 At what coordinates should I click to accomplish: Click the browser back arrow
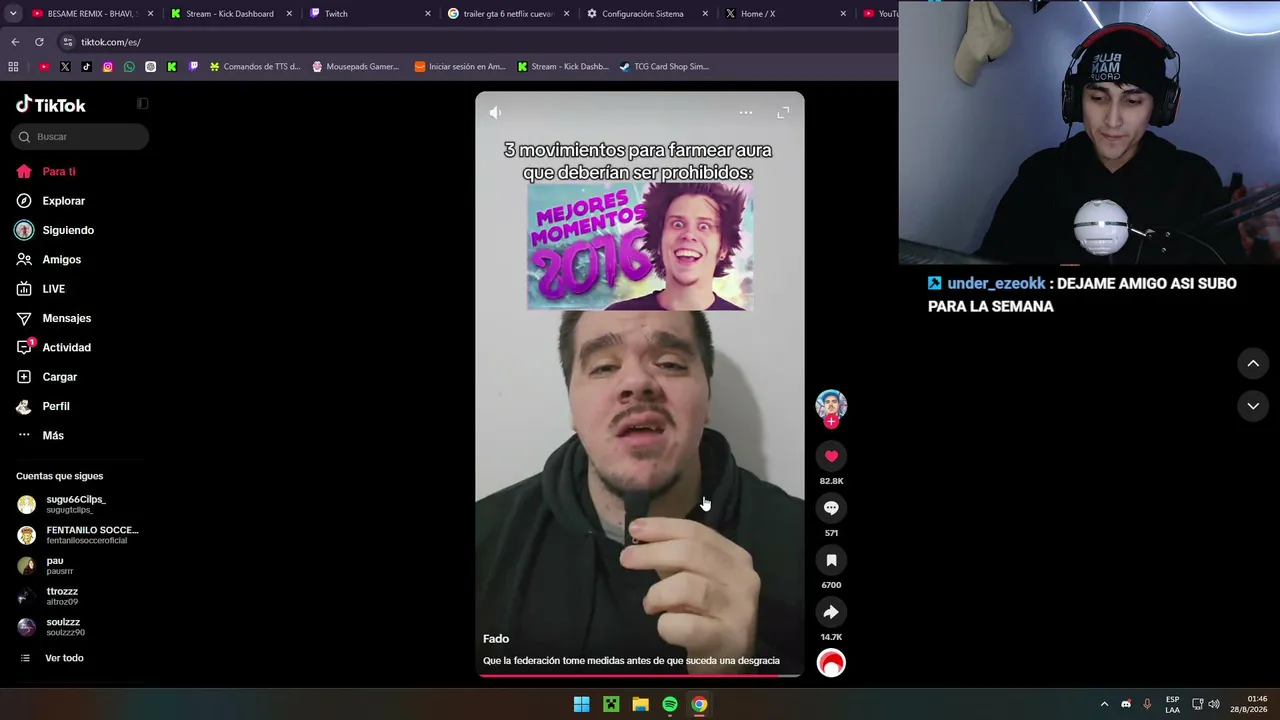tap(15, 42)
